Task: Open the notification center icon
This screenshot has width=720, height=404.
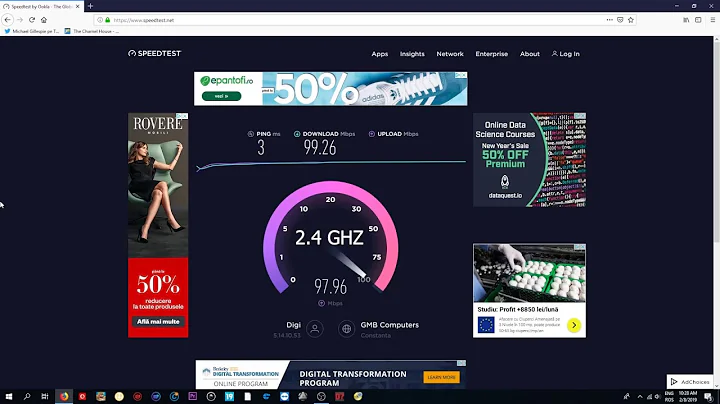Action: pyautogui.click(x=709, y=397)
